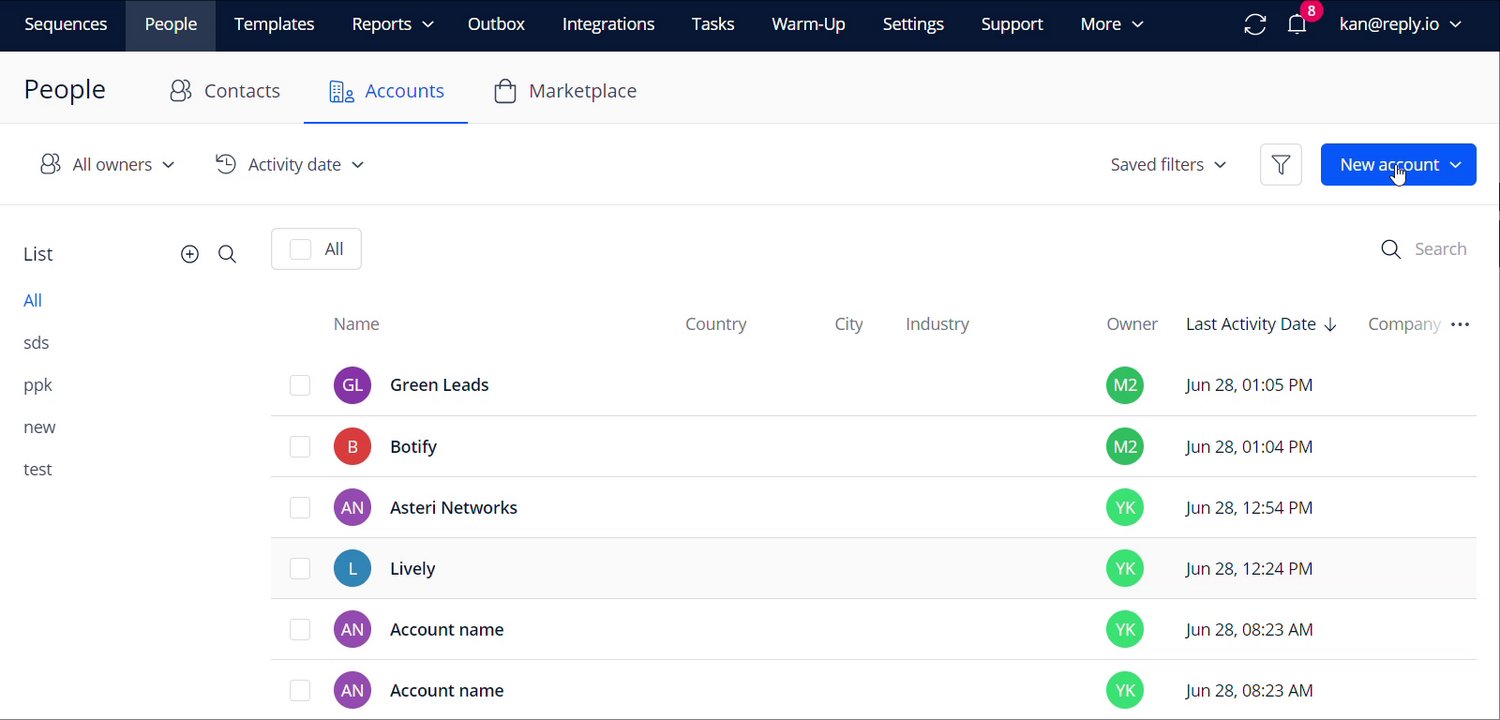
Task: Select the sds list
Action: [36, 343]
